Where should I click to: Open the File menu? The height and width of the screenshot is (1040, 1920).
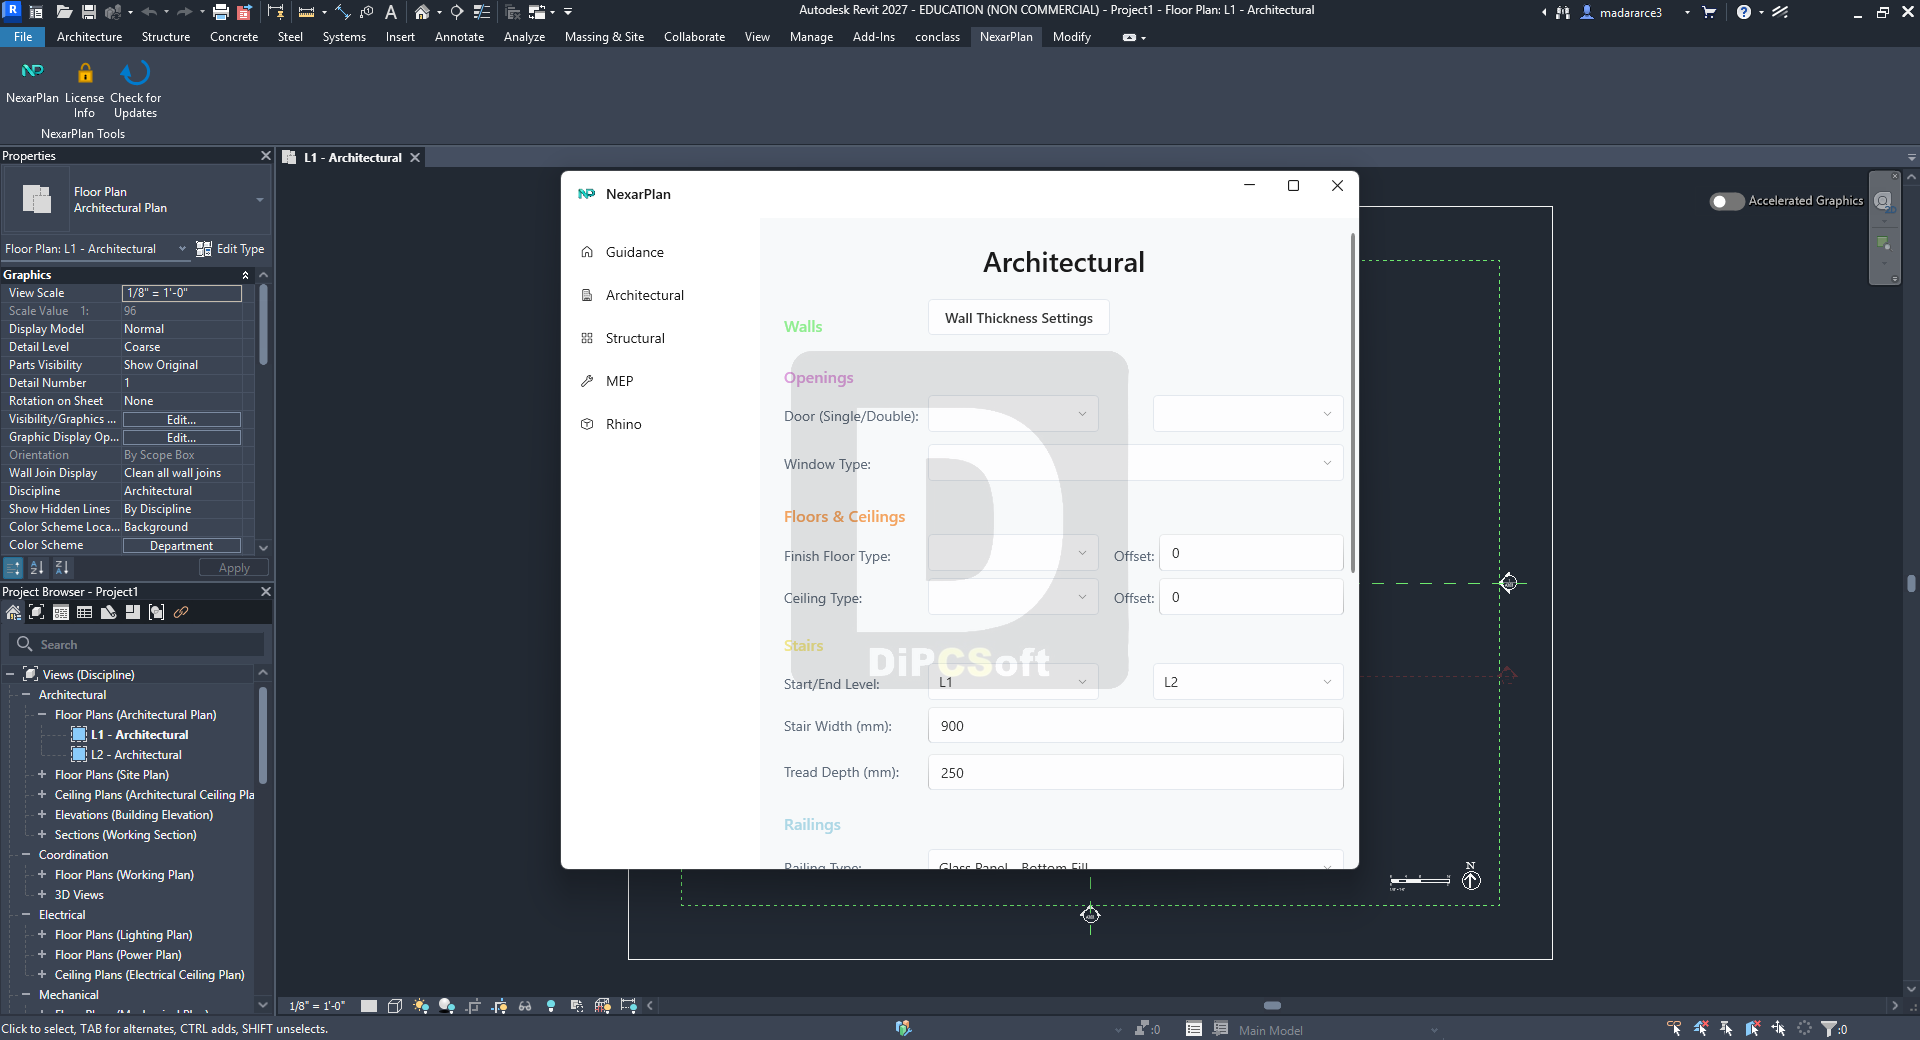tap(23, 37)
